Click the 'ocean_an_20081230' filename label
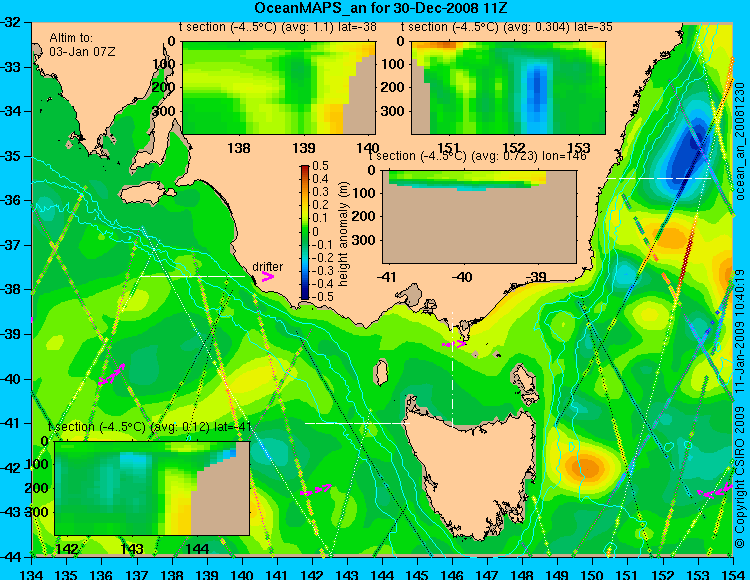This screenshot has width=750, height=580. point(740,141)
